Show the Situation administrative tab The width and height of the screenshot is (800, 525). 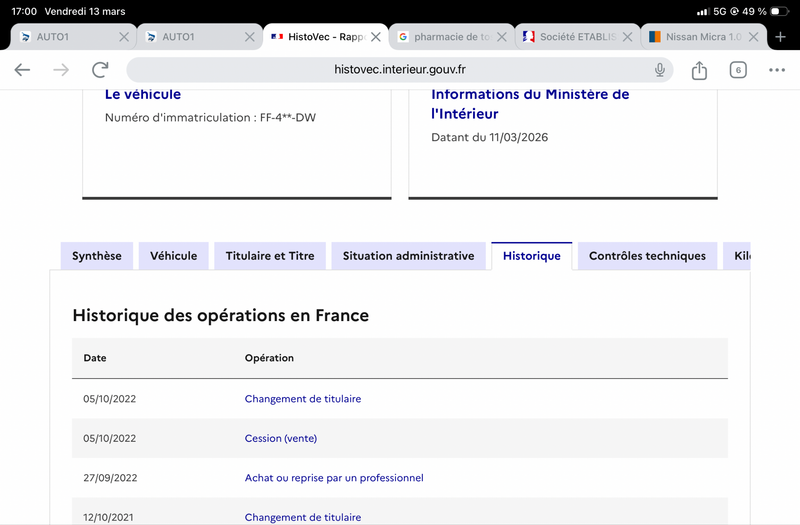tap(408, 256)
